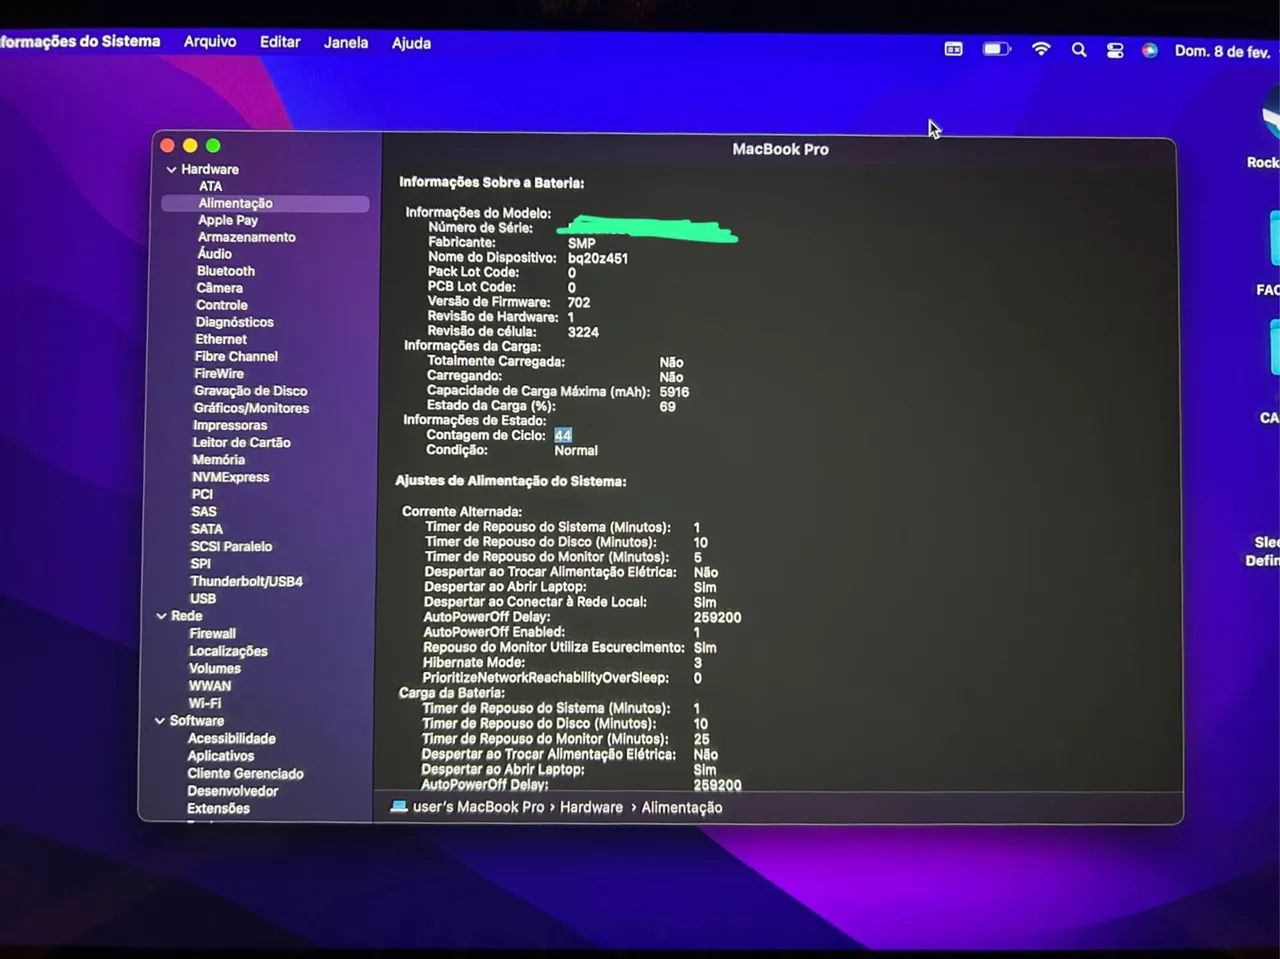Select Bluetooth in the sidebar
1280x959 pixels.
[226, 271]
